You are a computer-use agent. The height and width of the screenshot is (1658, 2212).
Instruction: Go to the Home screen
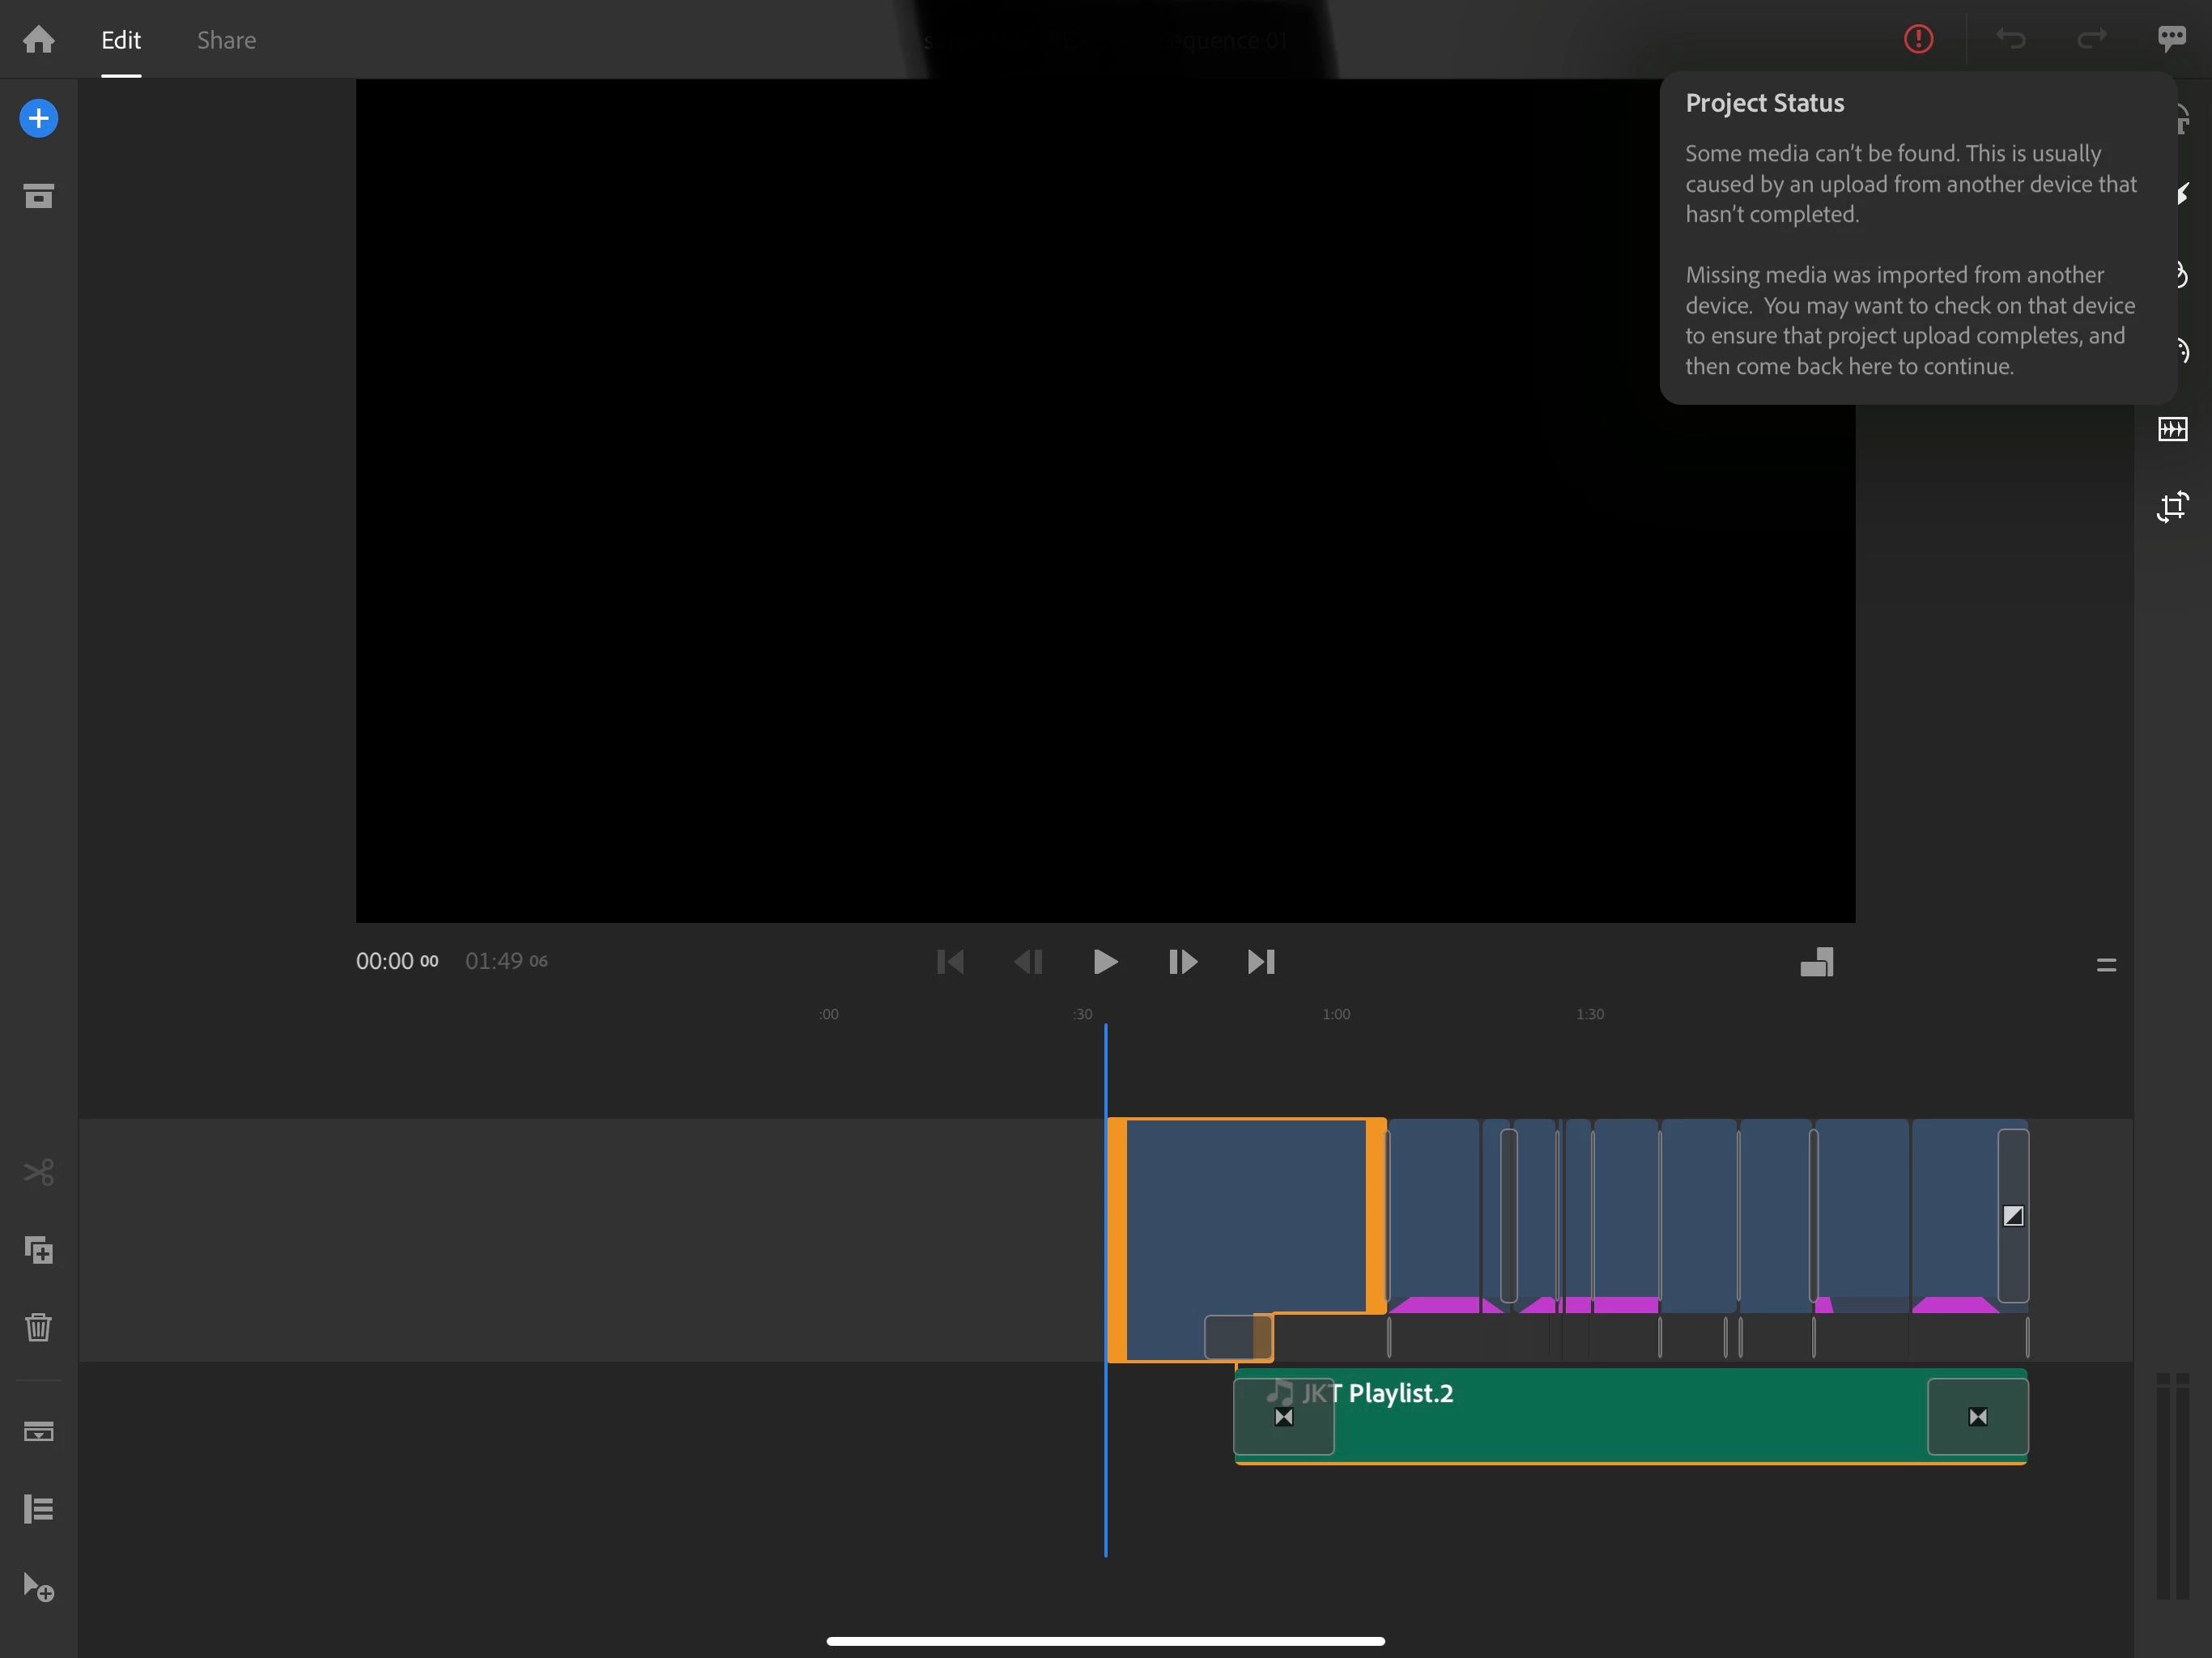[x=38, y=40]
